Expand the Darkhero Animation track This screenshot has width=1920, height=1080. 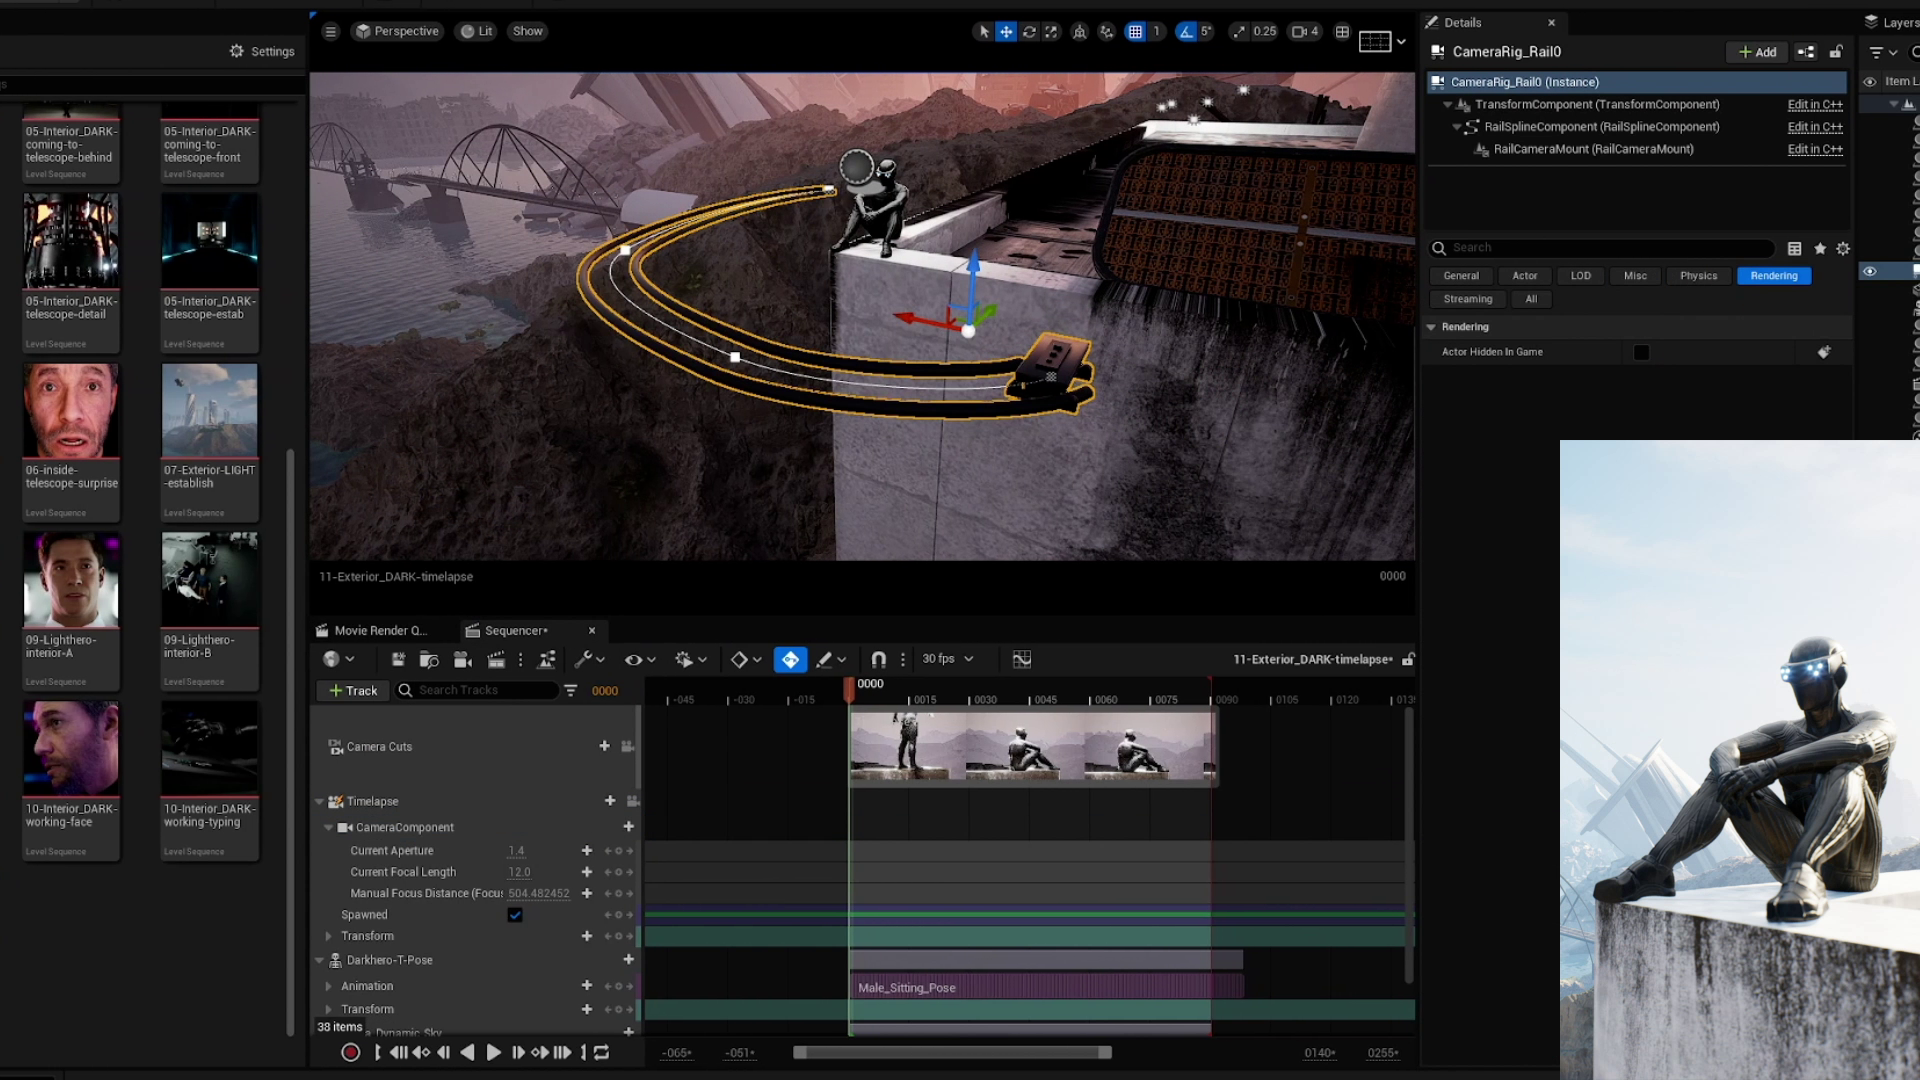click(328, 986)
